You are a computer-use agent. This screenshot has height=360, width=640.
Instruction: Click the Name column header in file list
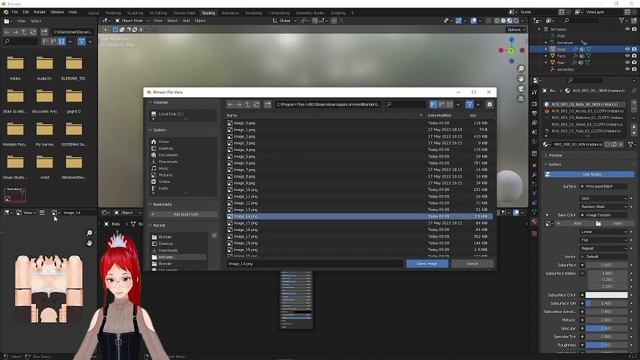click(231, 116)
